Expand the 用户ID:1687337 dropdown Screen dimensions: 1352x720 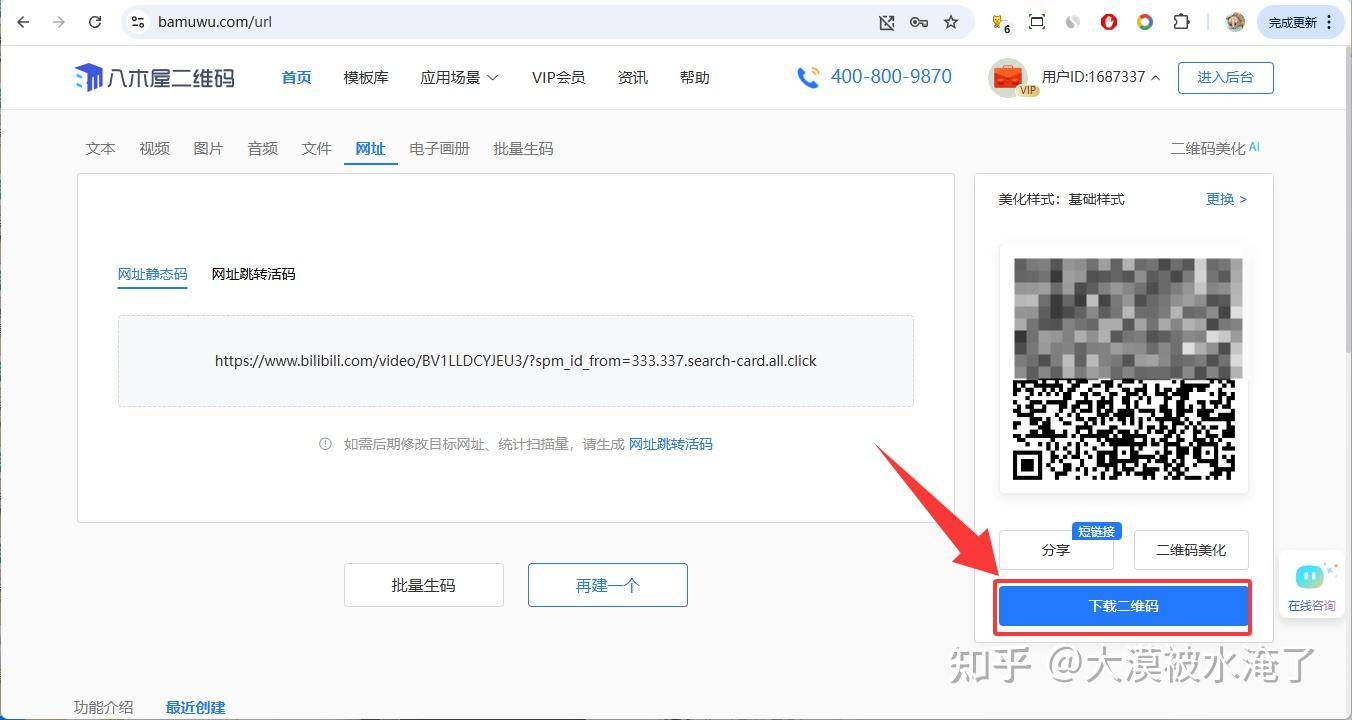pos(1101,77)
